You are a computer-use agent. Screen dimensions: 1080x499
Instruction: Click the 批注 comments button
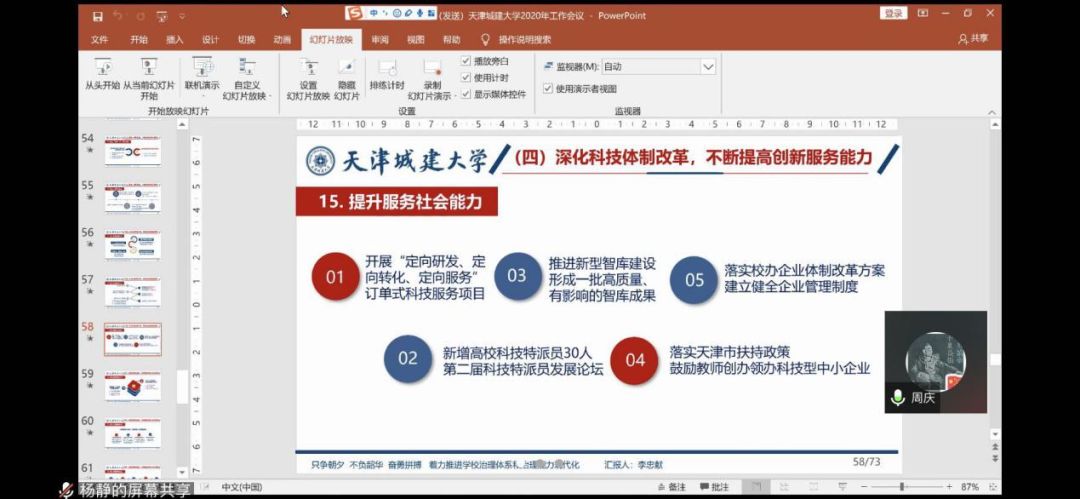click(714, 487)
